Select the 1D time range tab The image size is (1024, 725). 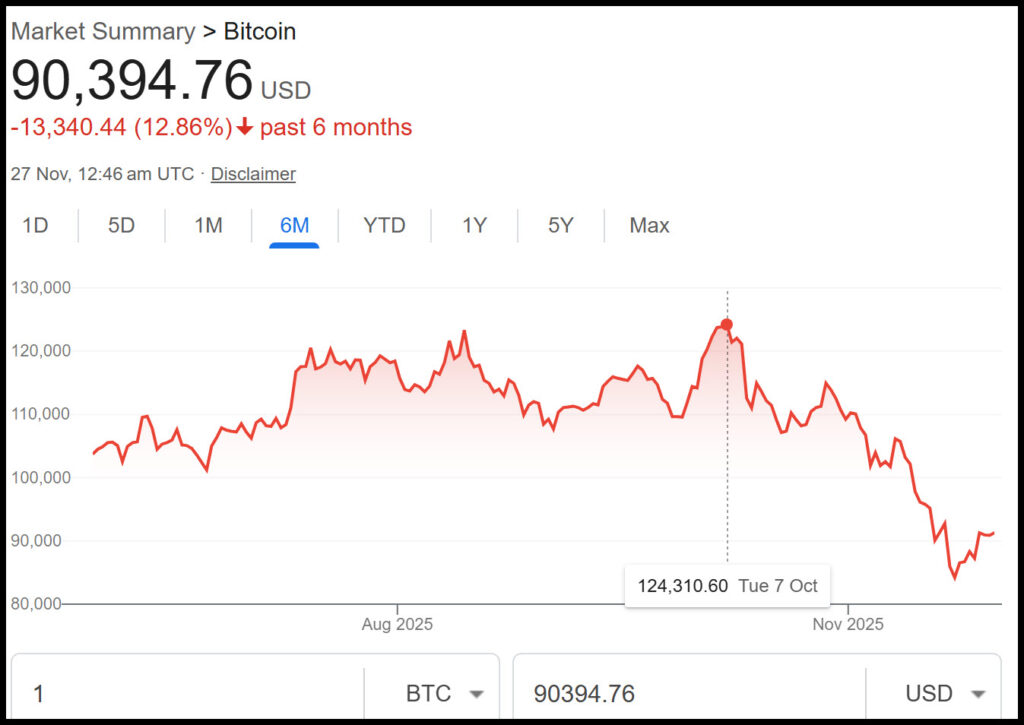[x=35, y=225]
